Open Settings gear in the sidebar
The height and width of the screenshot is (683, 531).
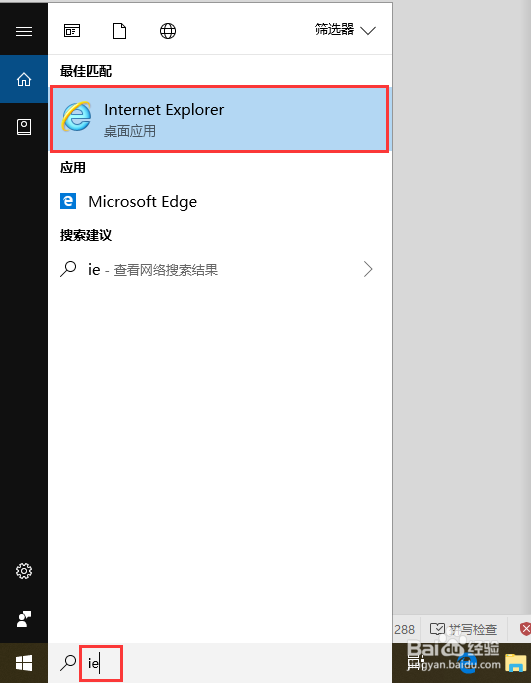tap(24, 571)
